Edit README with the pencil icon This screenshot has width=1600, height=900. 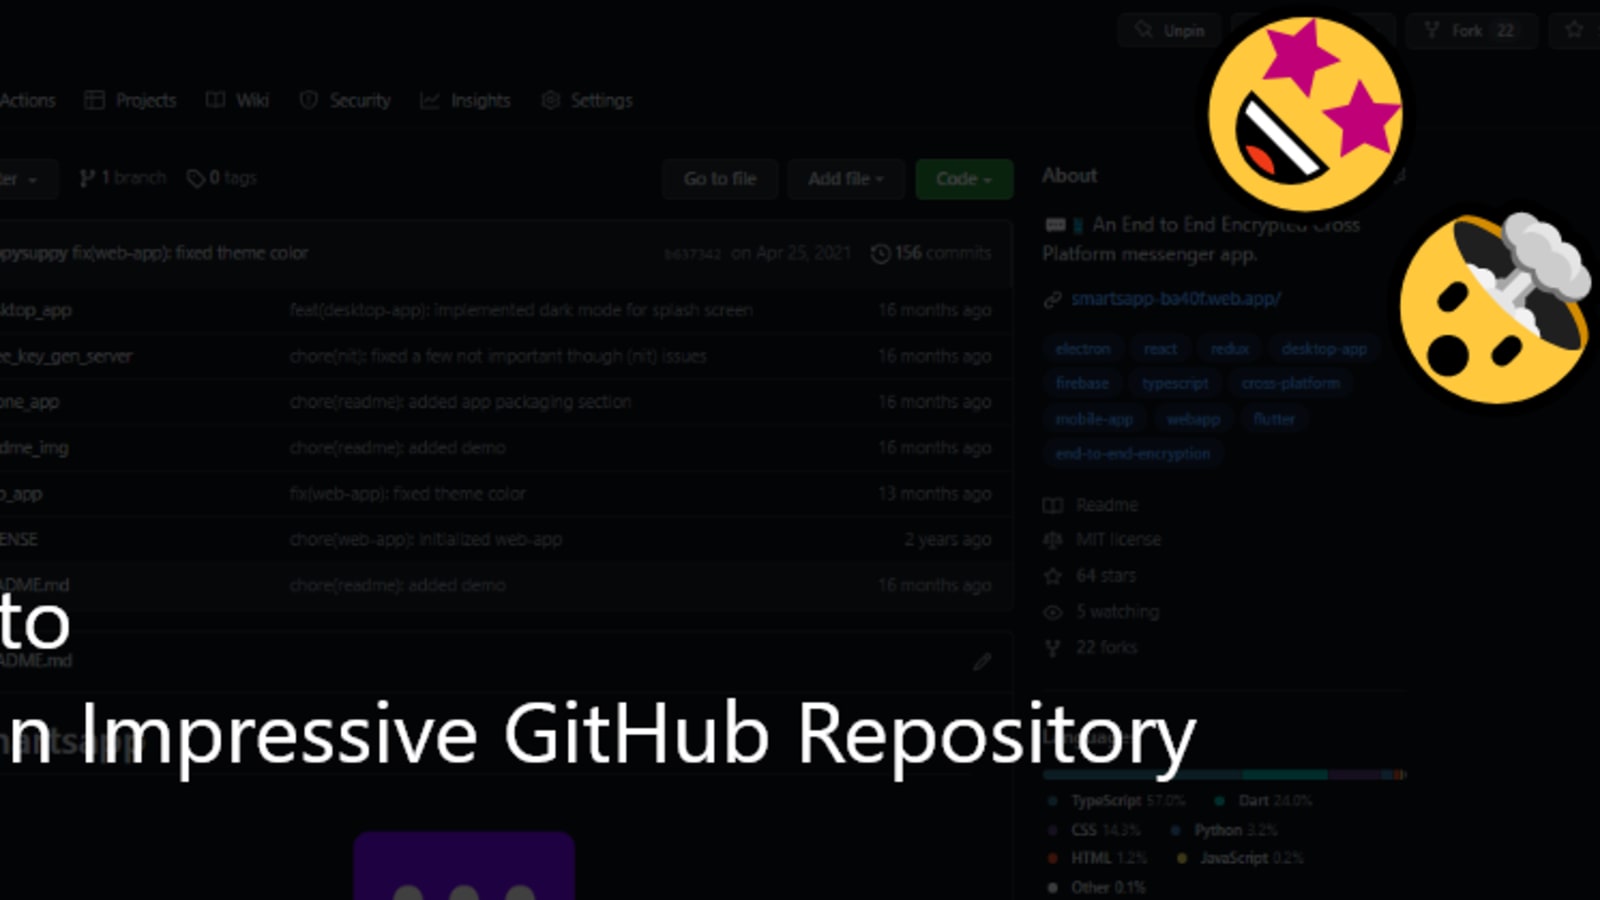point(982,661)
